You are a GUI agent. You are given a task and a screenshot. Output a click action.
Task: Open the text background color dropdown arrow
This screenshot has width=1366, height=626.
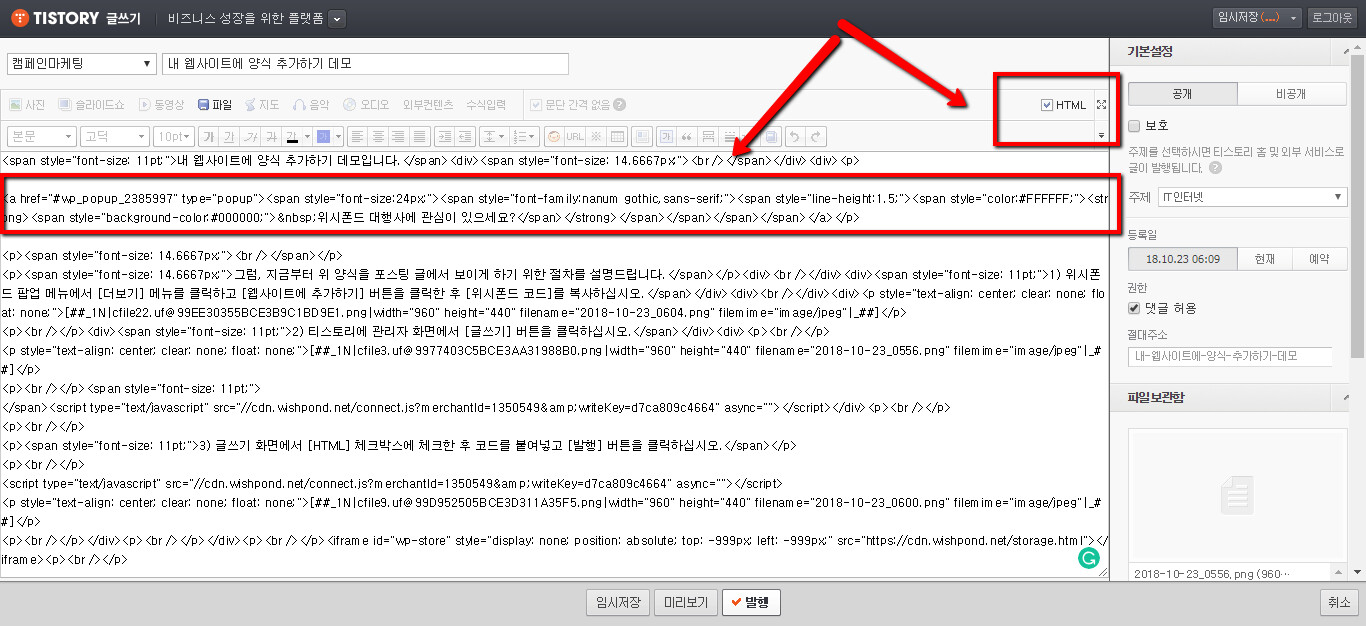(x=339, y=136)
